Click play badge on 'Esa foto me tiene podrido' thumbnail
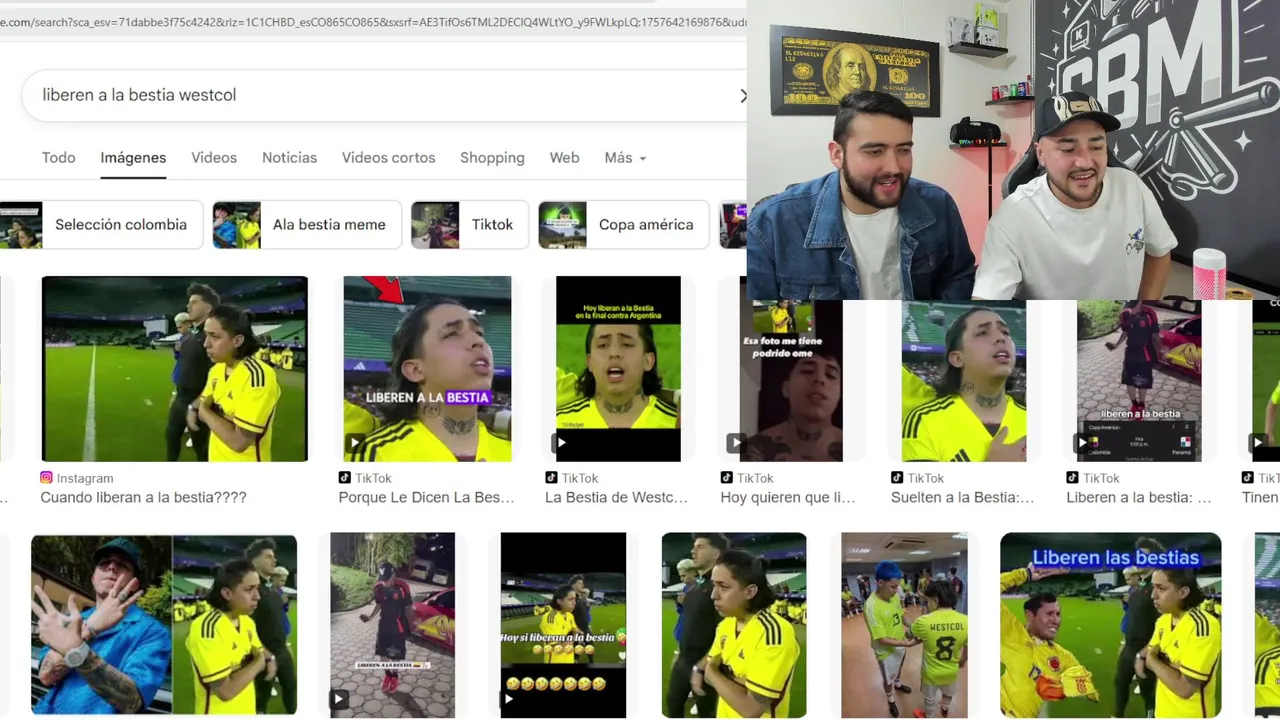This screenshot has width=1280, height=720. pyautogui.click(x=736, y=443)
